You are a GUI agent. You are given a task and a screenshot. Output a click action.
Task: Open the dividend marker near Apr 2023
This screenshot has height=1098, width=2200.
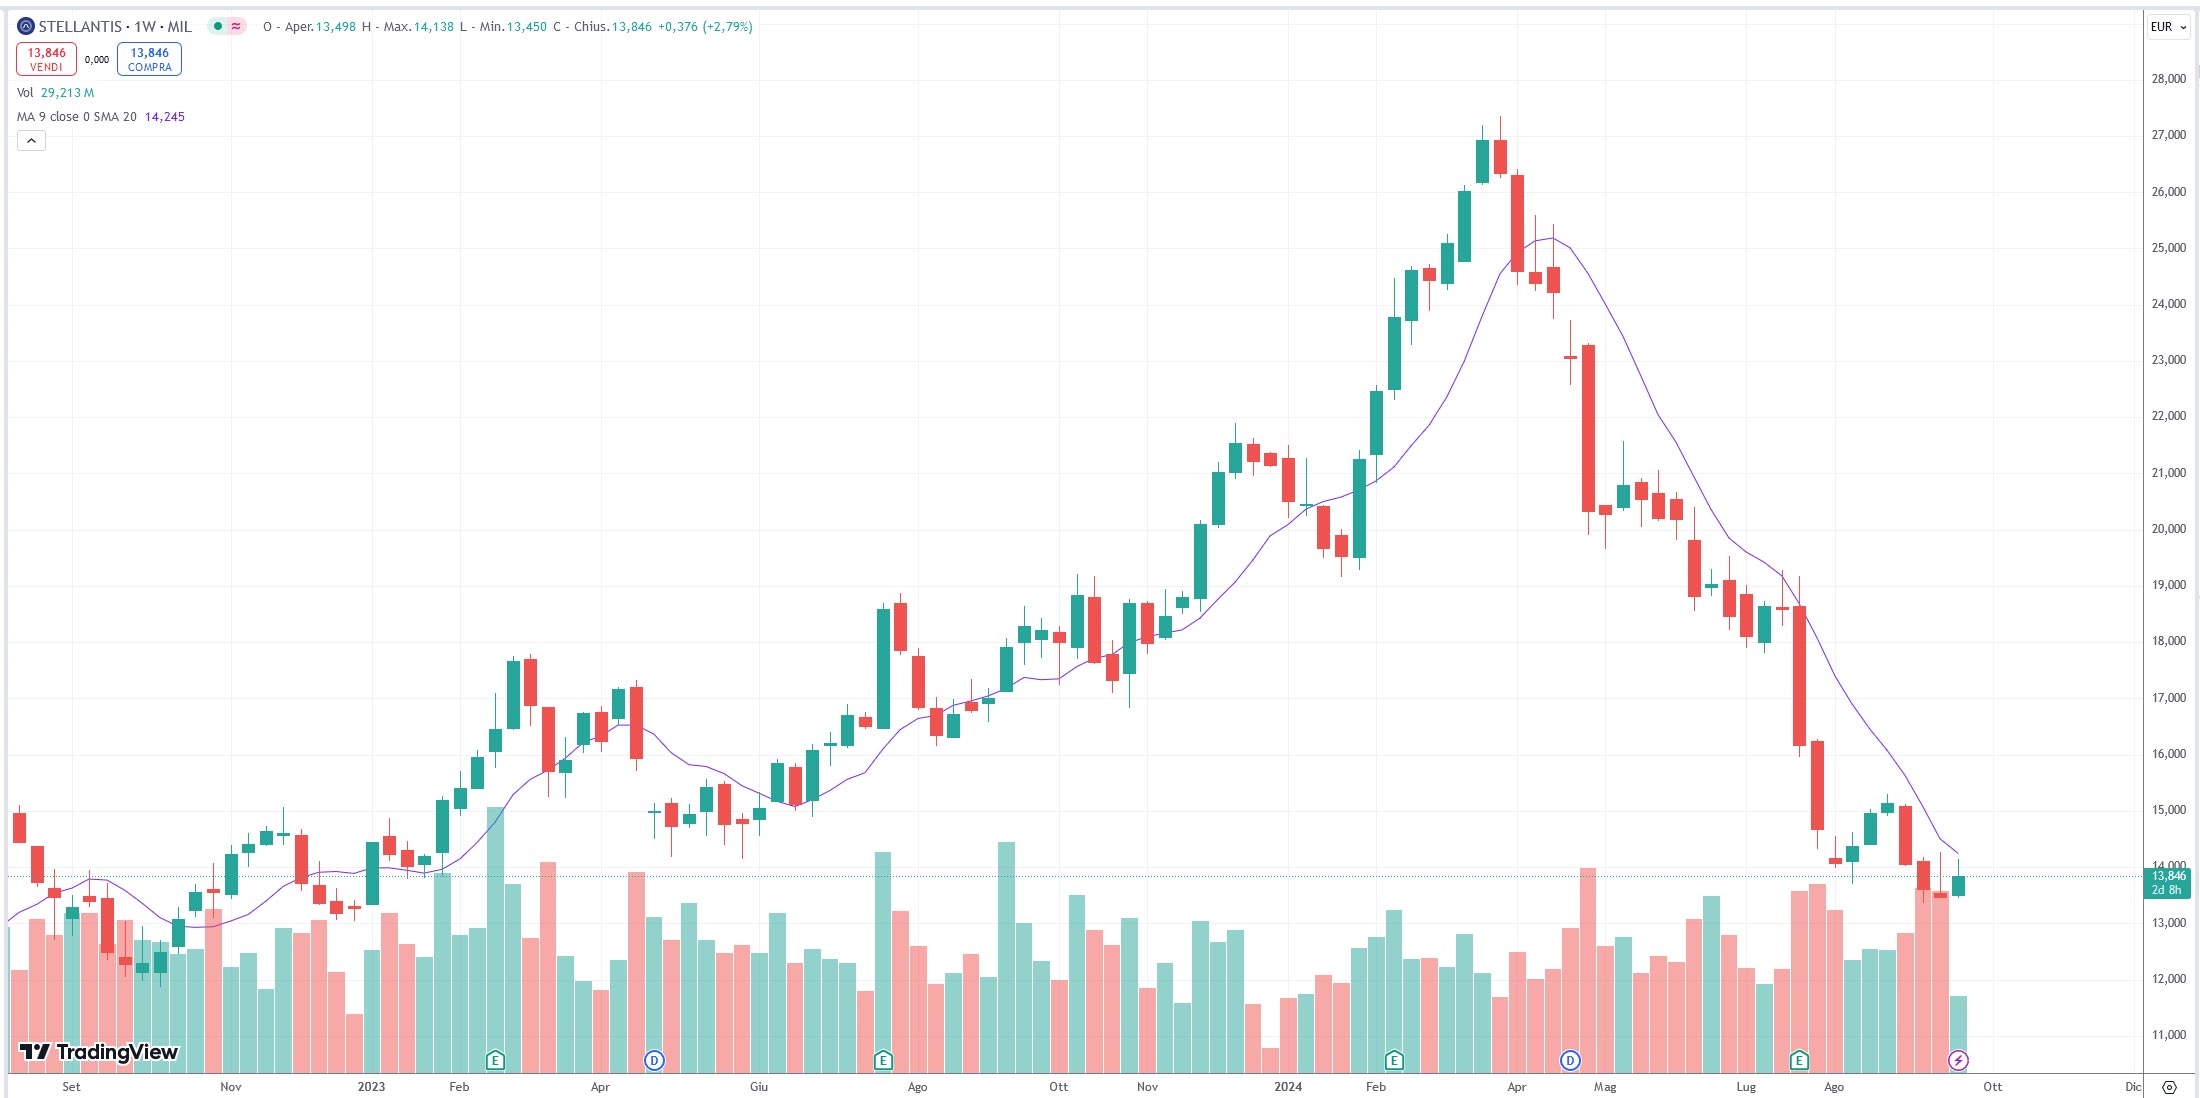[654, 1060]
